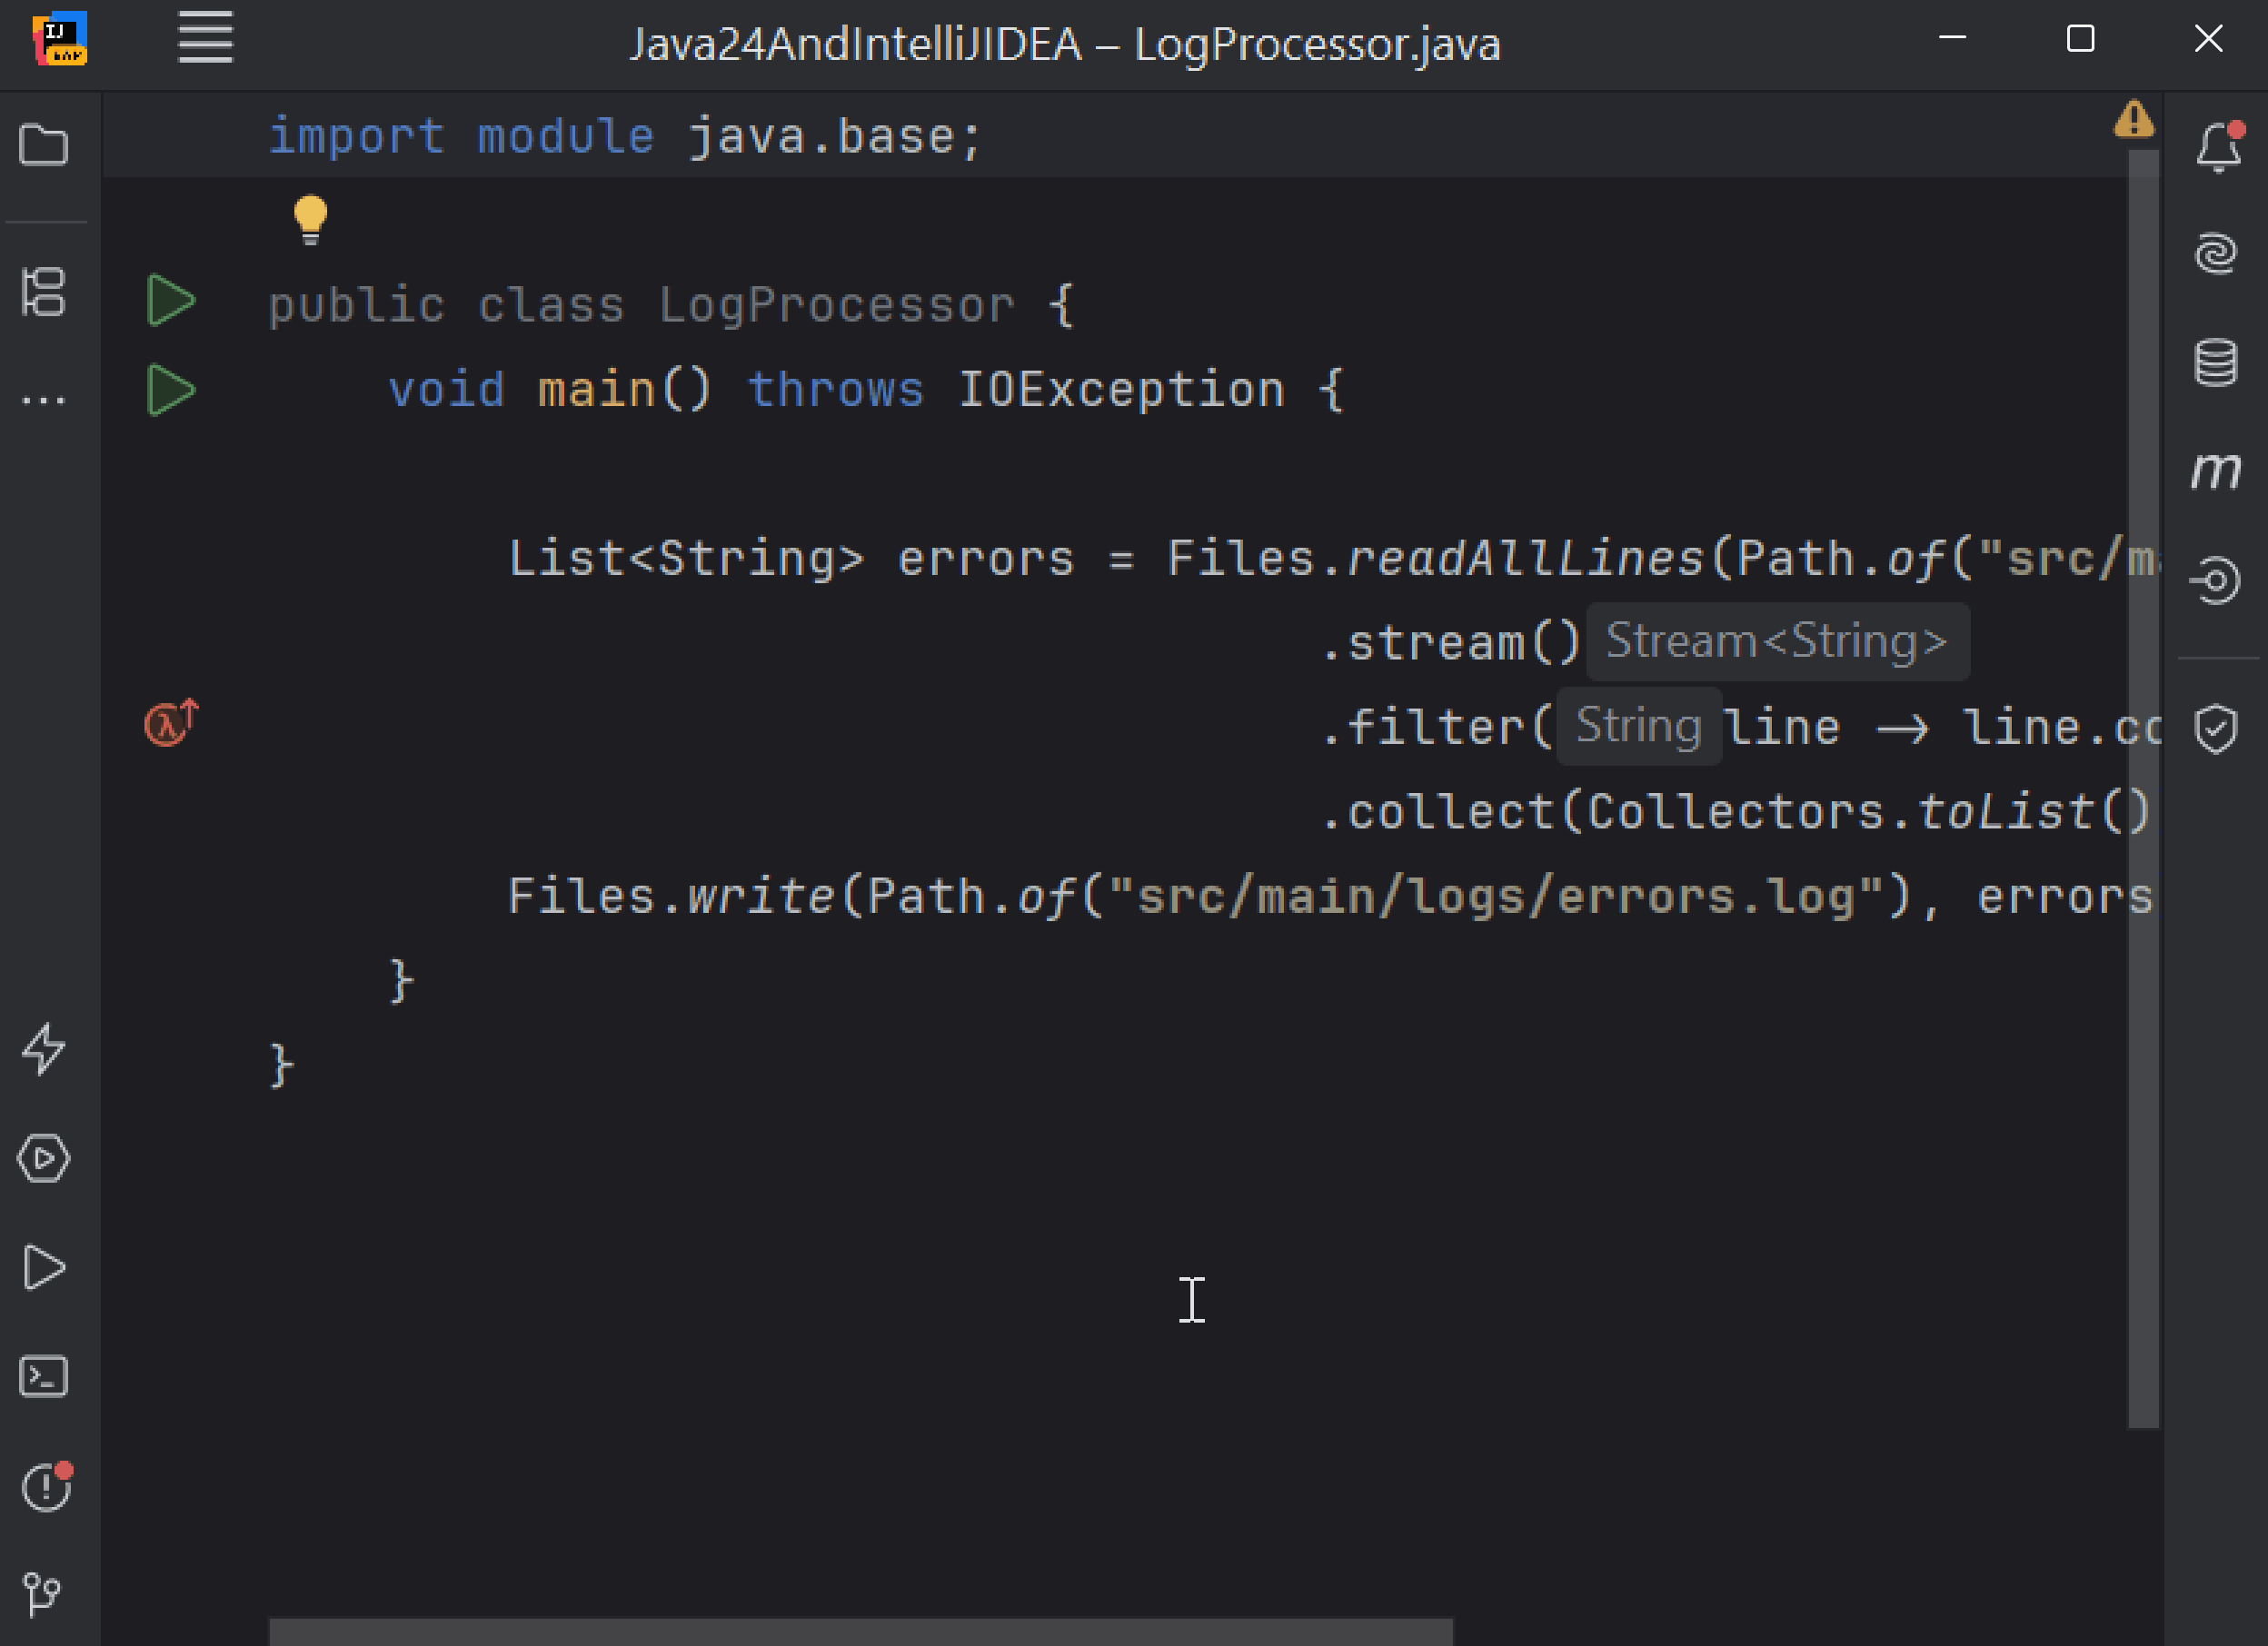Run main() method from gutter arrow
The width and height of the screenshot is (2268, 1646).
tap(171, 390)
